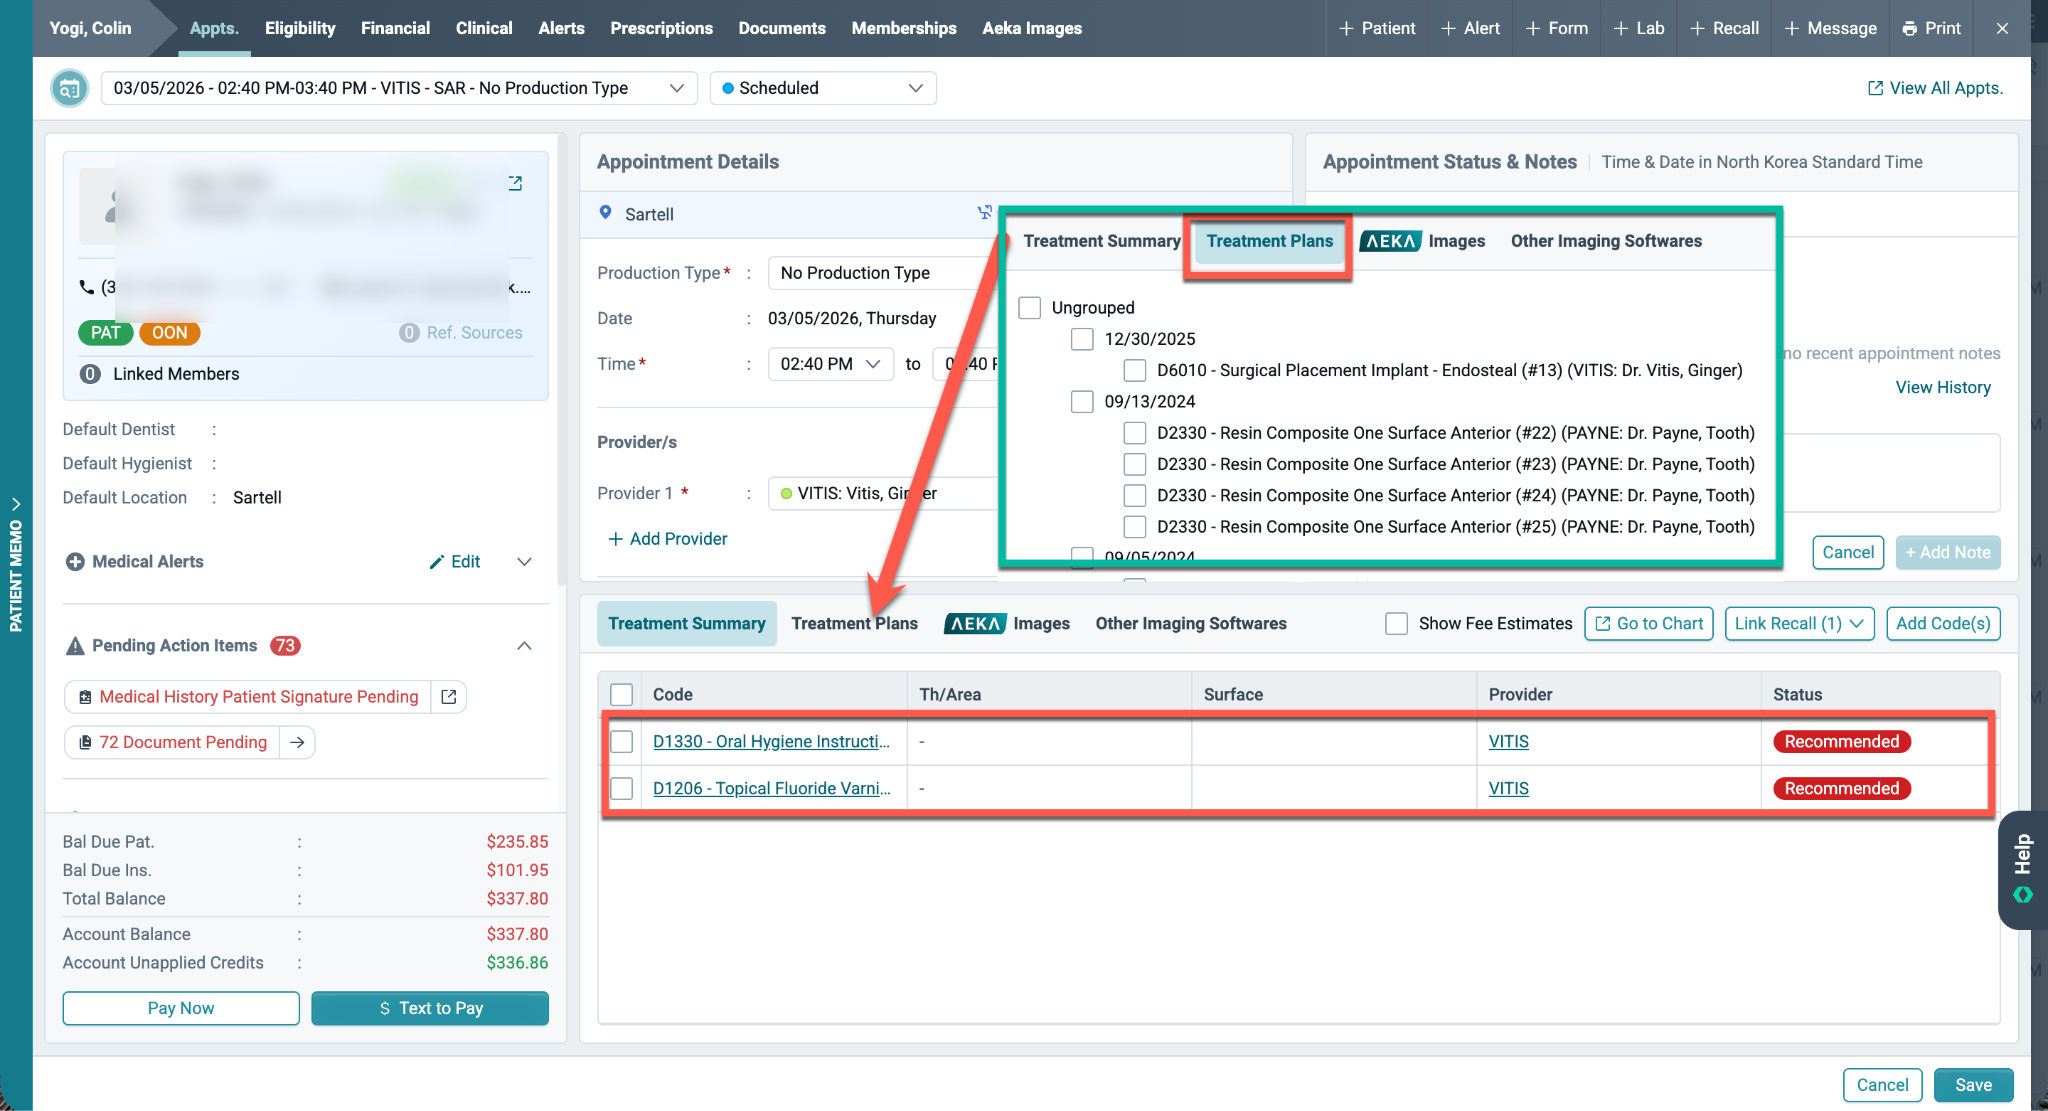
Task: Open the 02:40 PM start time field
Action: 830,364
